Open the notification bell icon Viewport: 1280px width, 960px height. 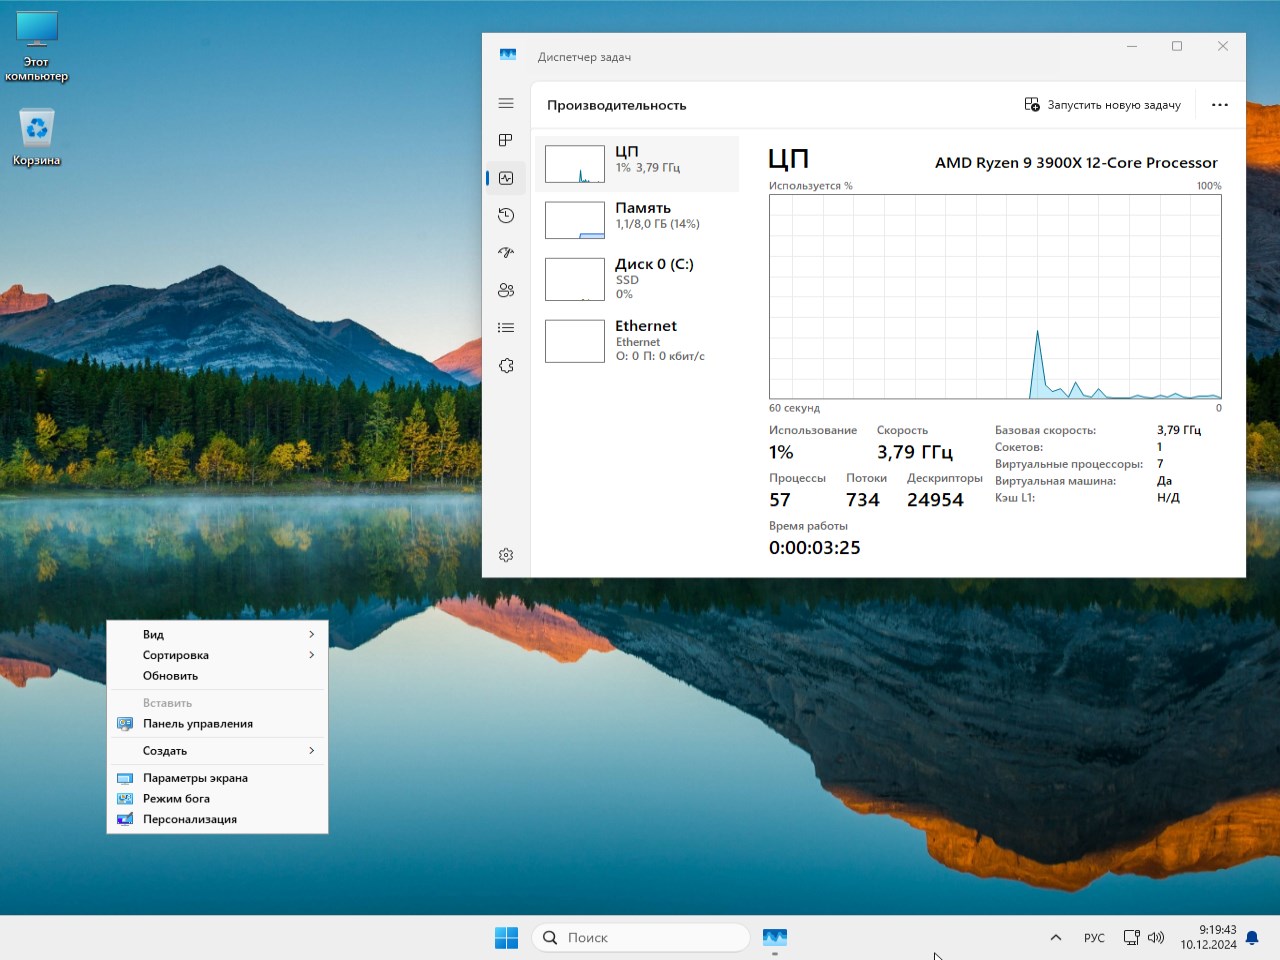click(1252, 938)
